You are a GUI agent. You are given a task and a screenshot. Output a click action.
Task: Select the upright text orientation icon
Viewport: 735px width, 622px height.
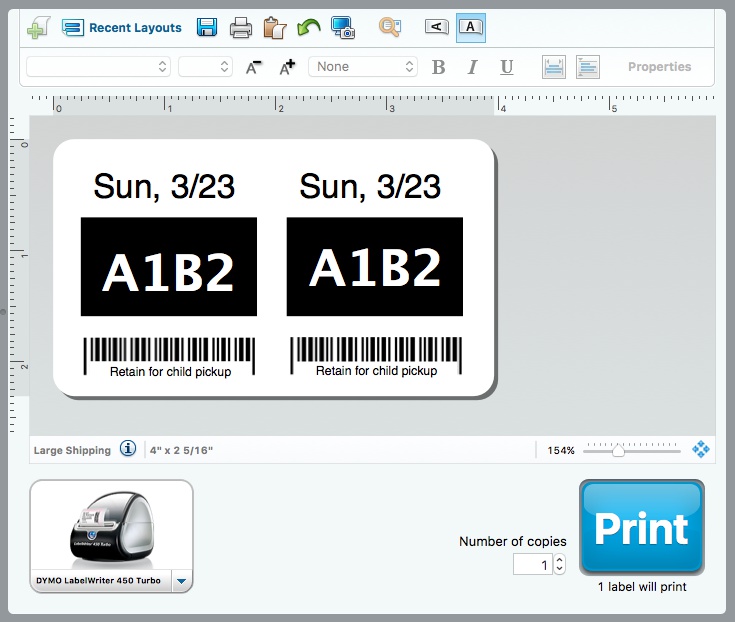[x=471, y=28]
